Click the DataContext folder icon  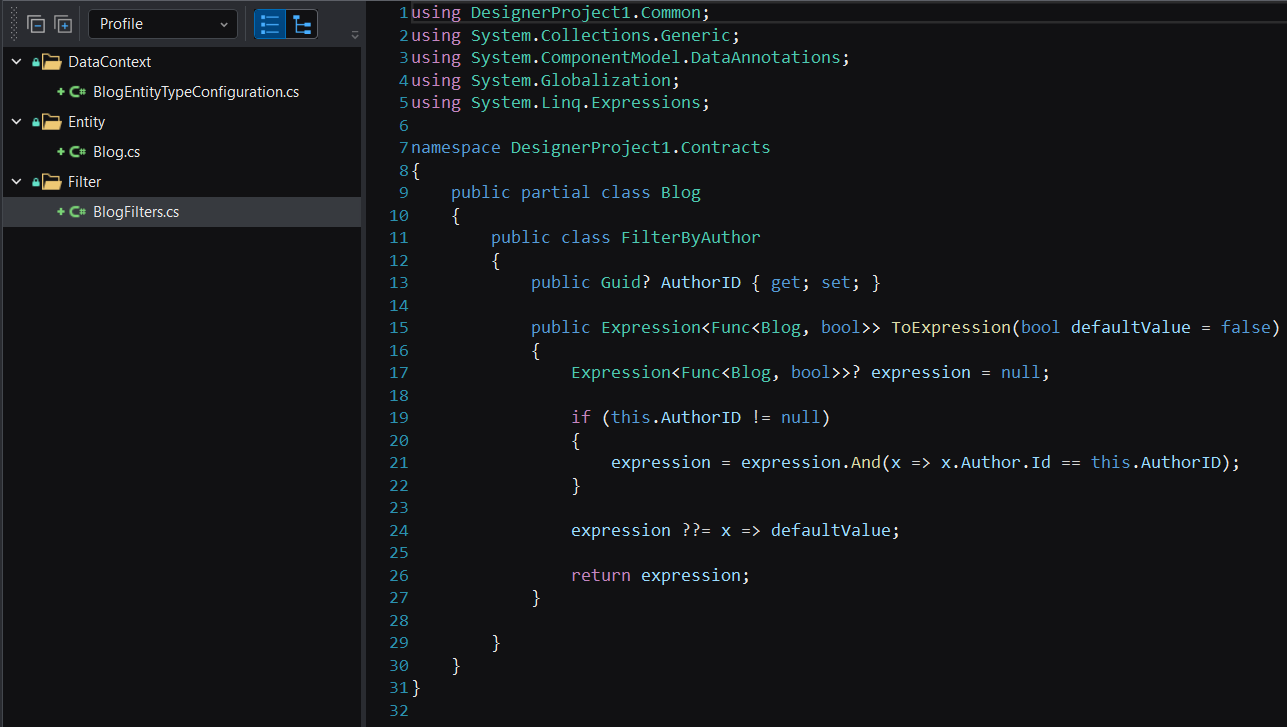click(x=51, y=62)
